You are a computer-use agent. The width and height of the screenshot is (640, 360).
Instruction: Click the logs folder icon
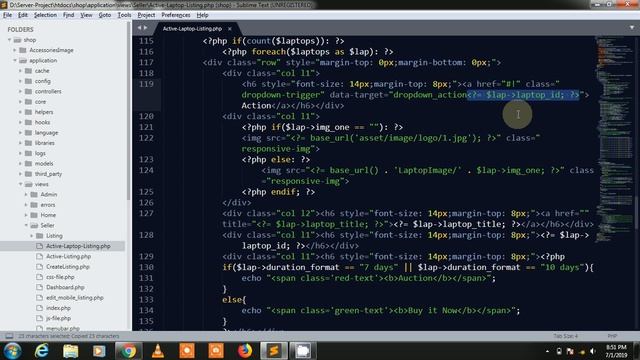click(x=28, y=153)
